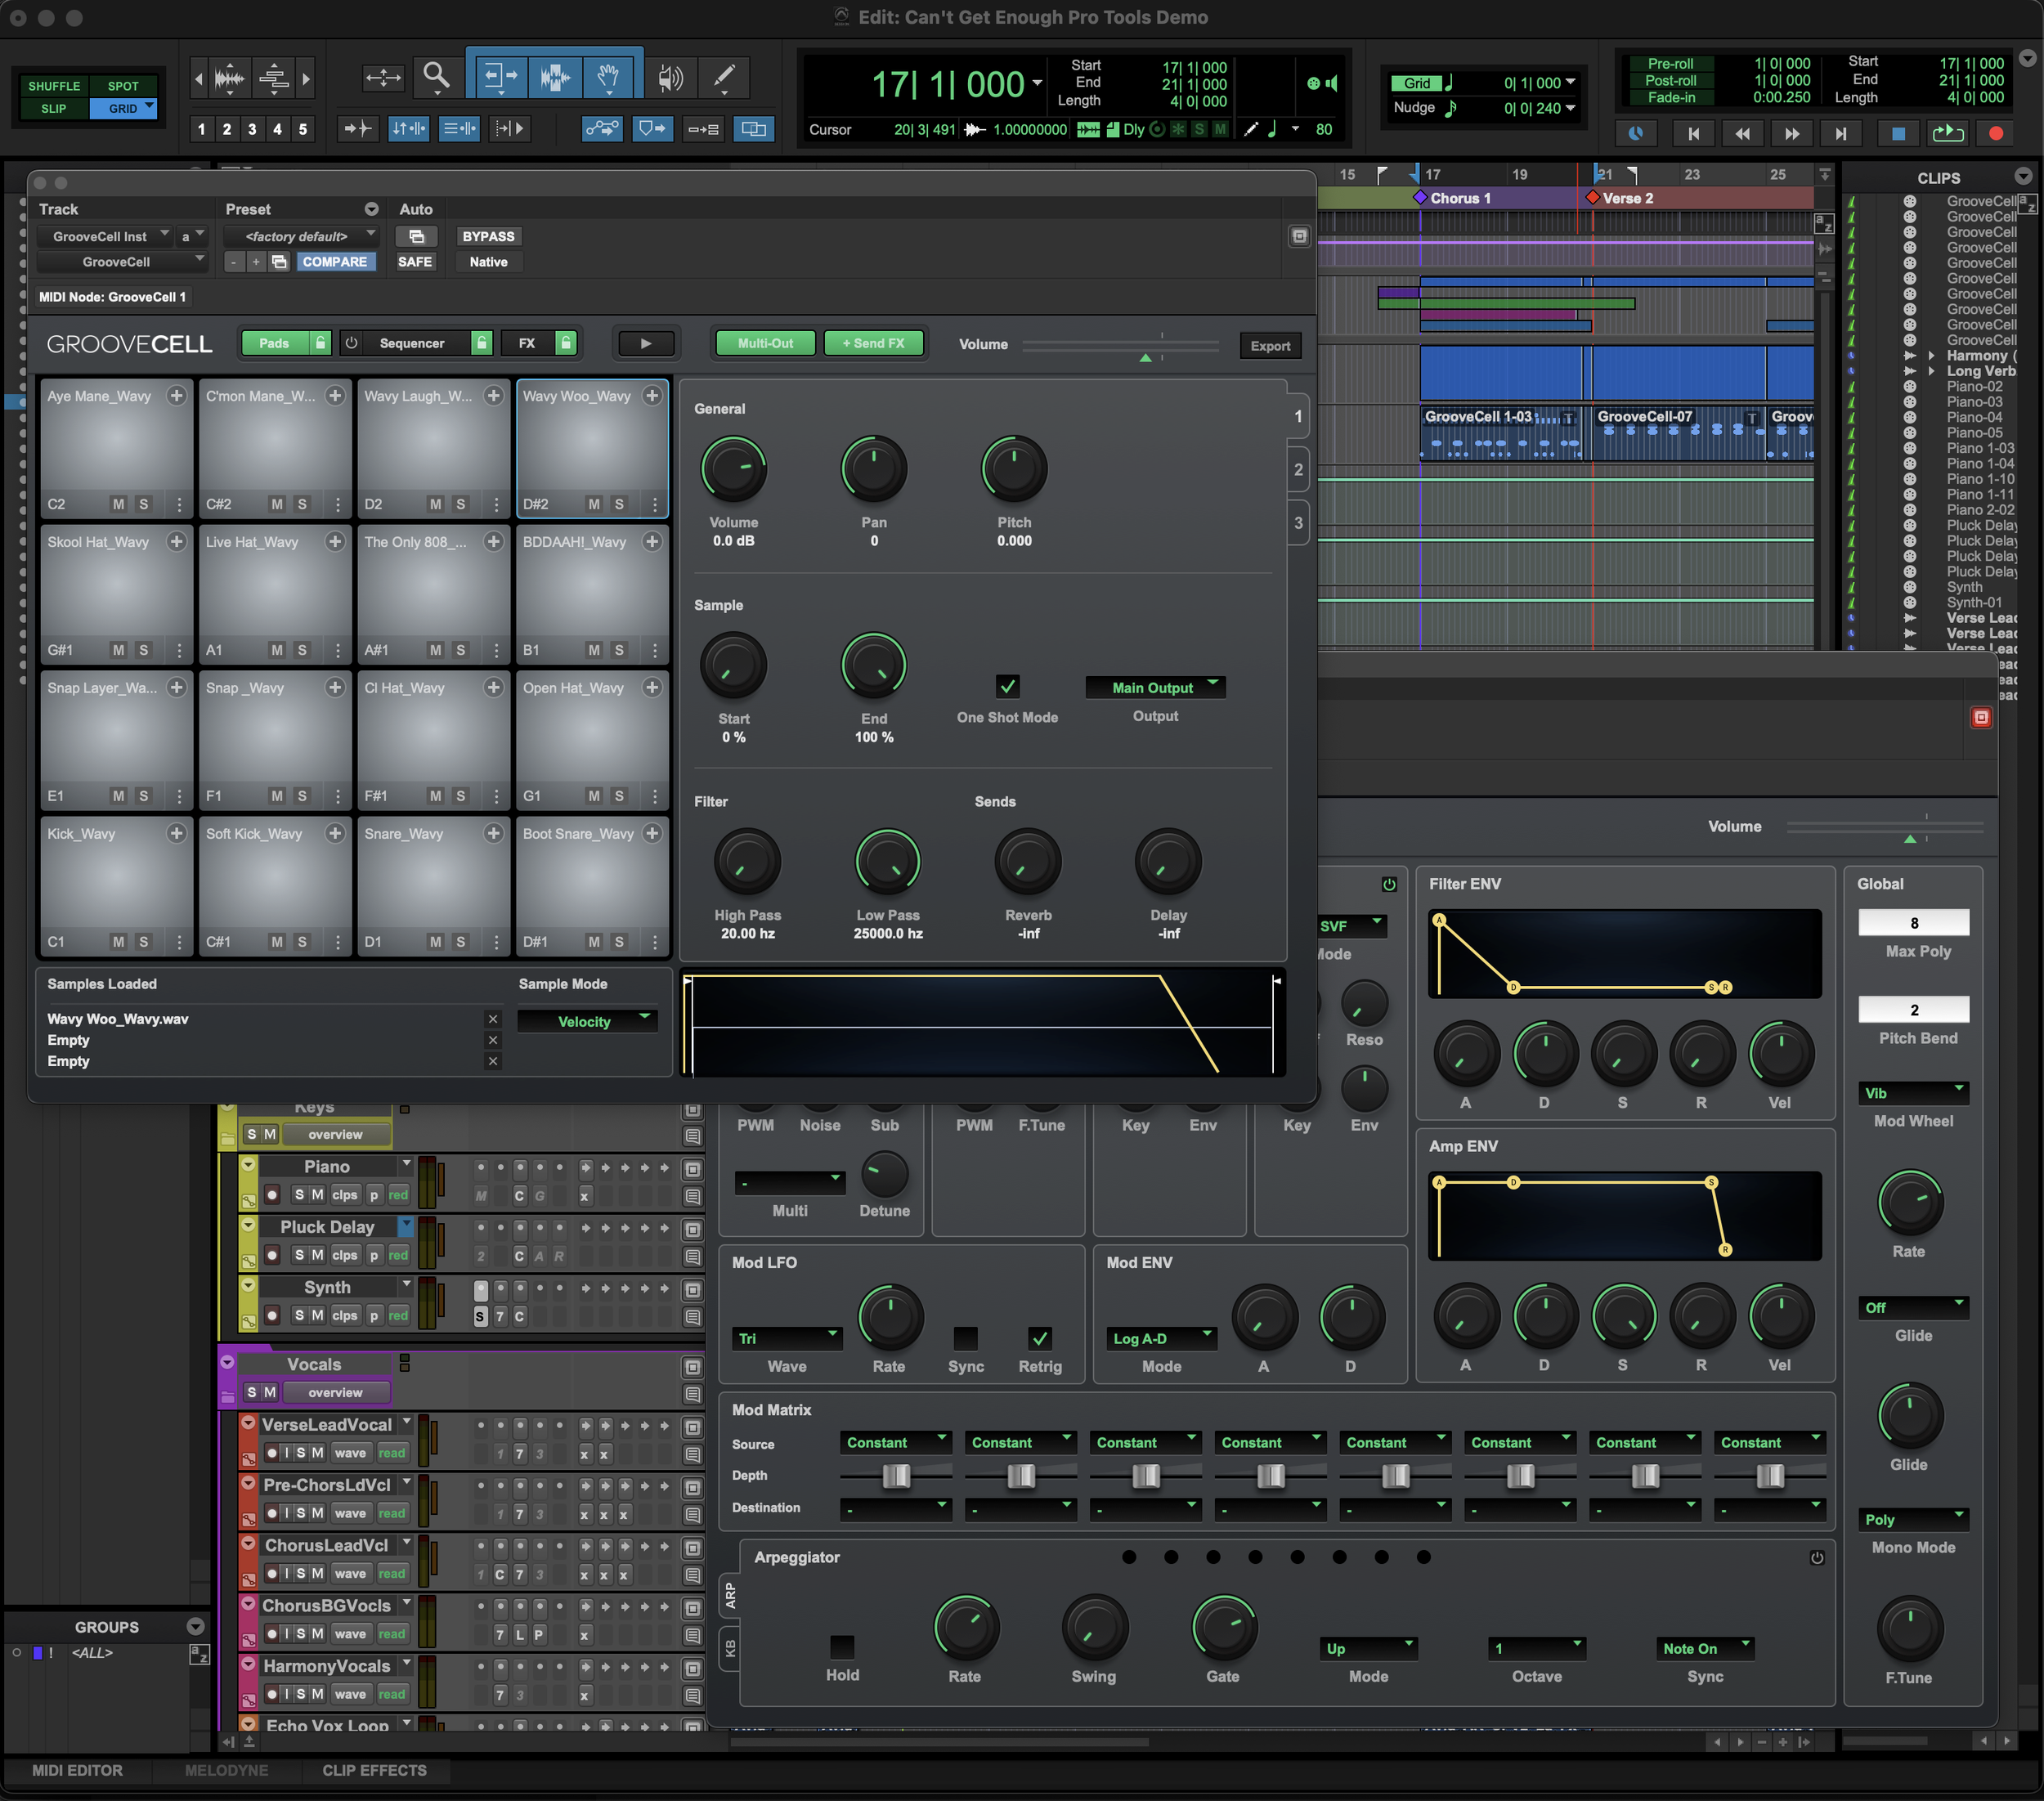
Task: Click GrooveCell sequencer play button
Action: 646,344
